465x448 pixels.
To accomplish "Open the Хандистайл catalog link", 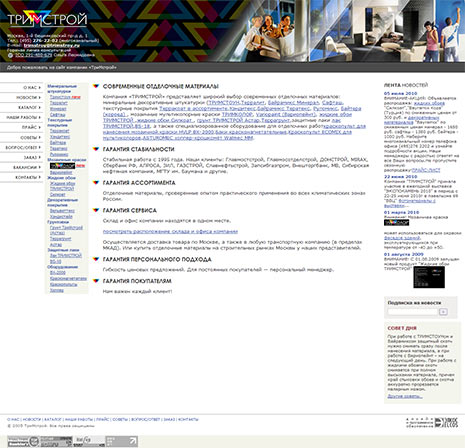I will 61,217.
